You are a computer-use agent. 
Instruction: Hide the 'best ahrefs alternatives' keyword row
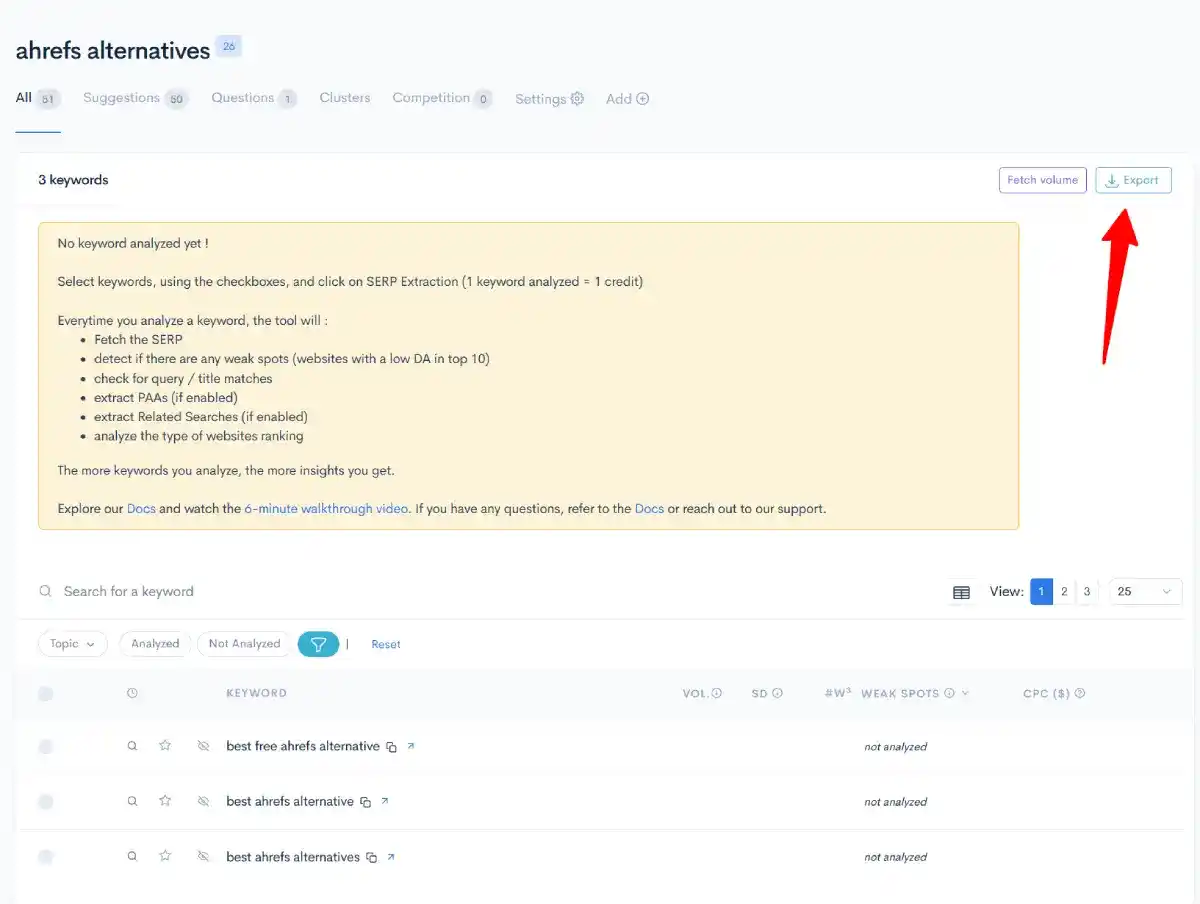point(203,856)
